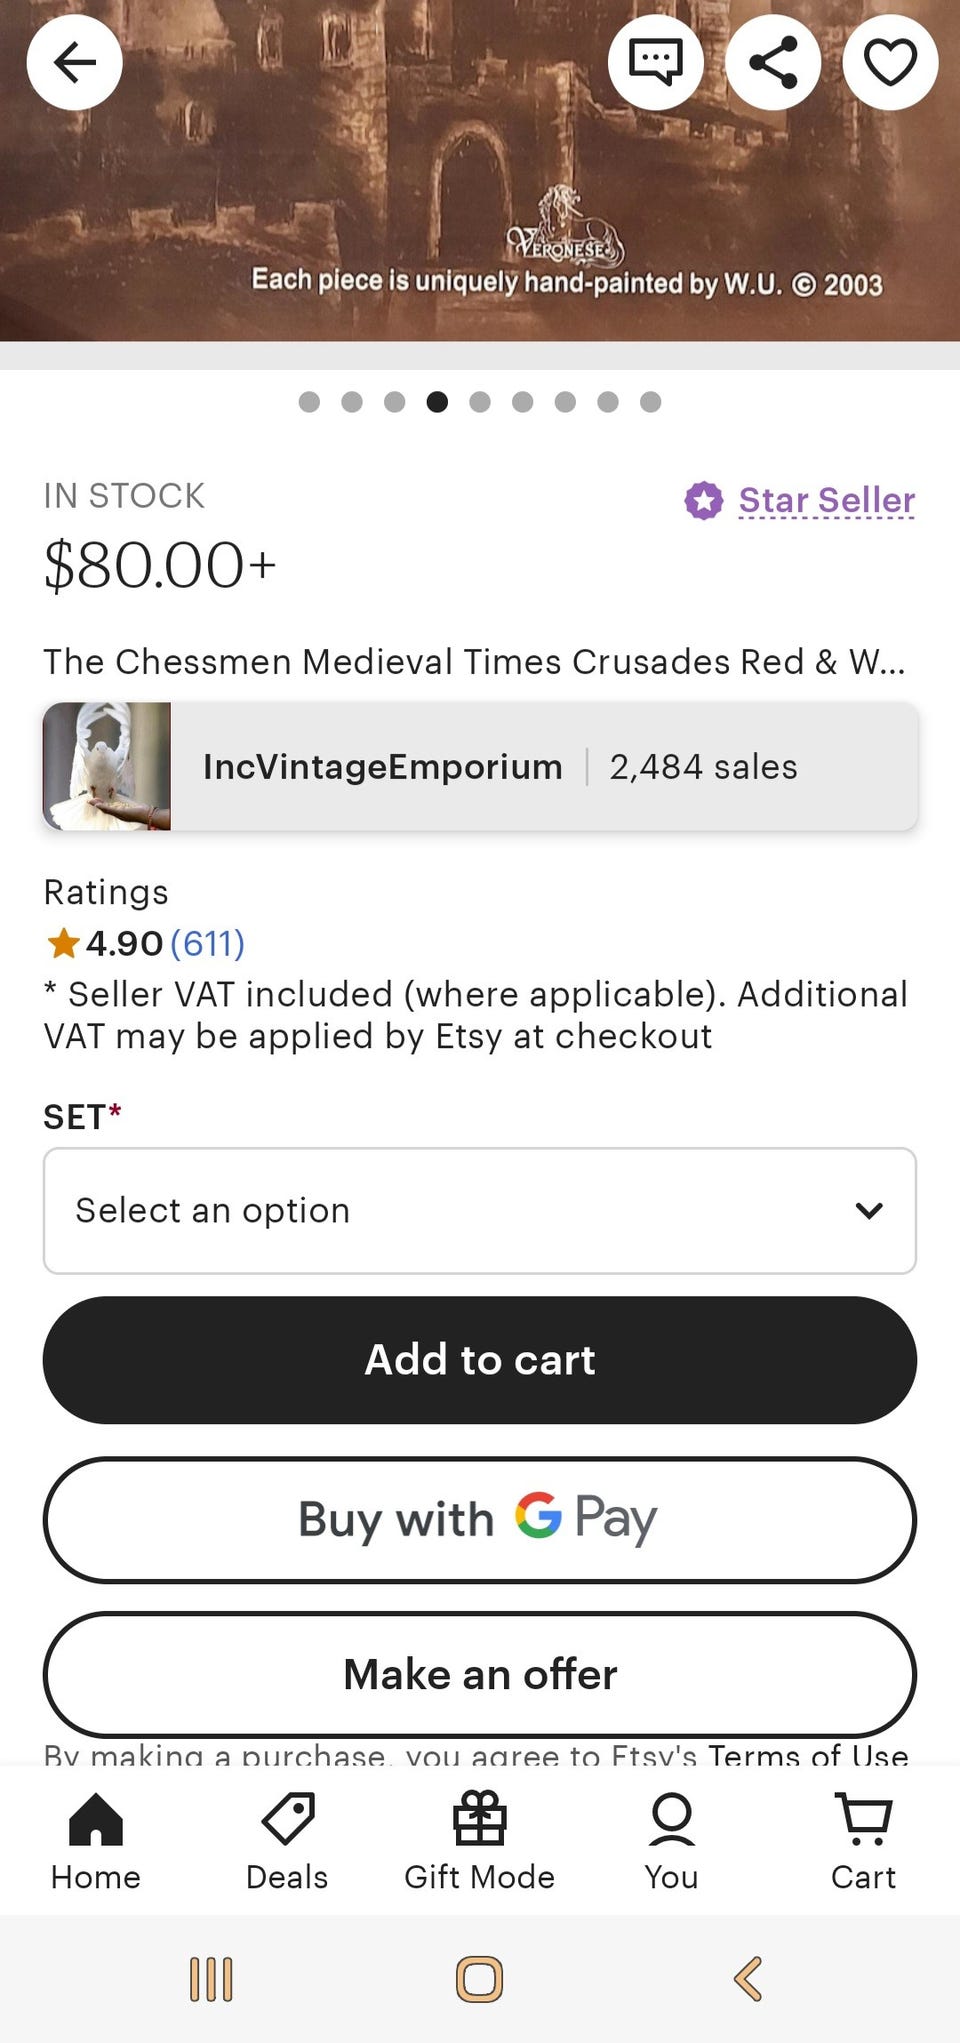Screen dimensions: 960x2043
Task: Switch to Gift Mode tab
Action: [x=480, y=1842]
